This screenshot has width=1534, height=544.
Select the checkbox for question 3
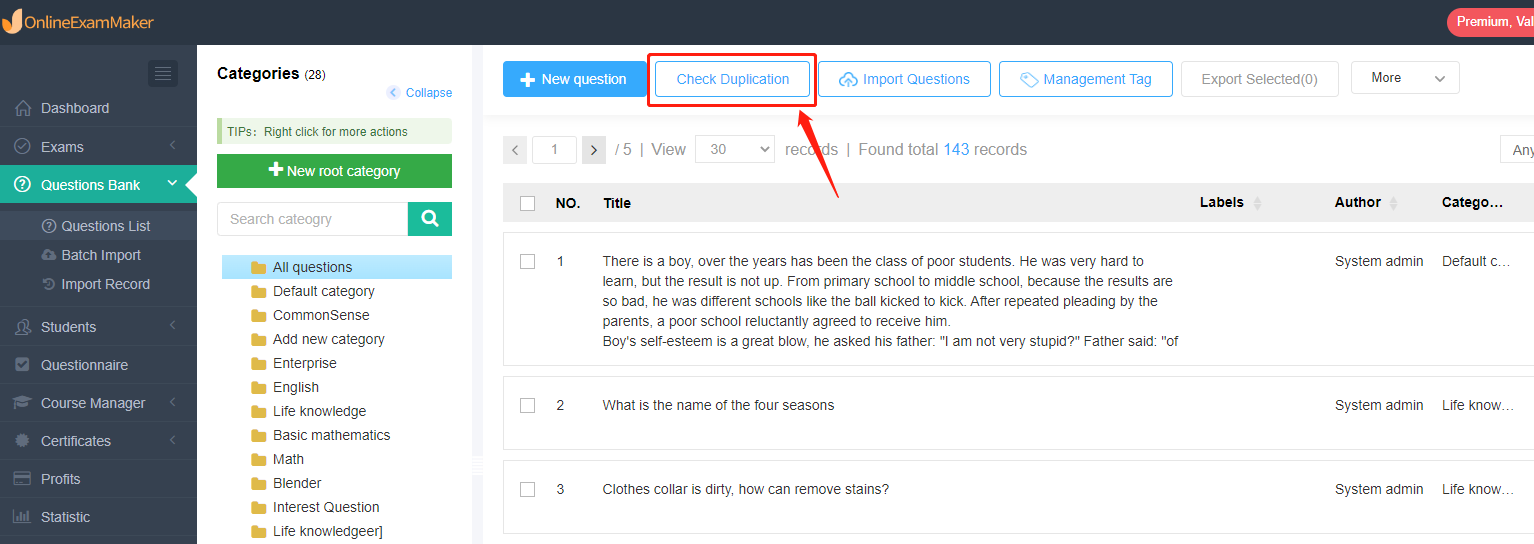528,489
